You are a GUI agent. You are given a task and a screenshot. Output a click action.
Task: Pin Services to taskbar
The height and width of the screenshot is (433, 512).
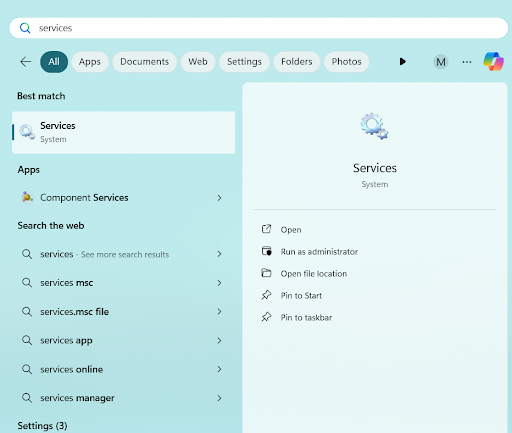click(x=306, y=317)
